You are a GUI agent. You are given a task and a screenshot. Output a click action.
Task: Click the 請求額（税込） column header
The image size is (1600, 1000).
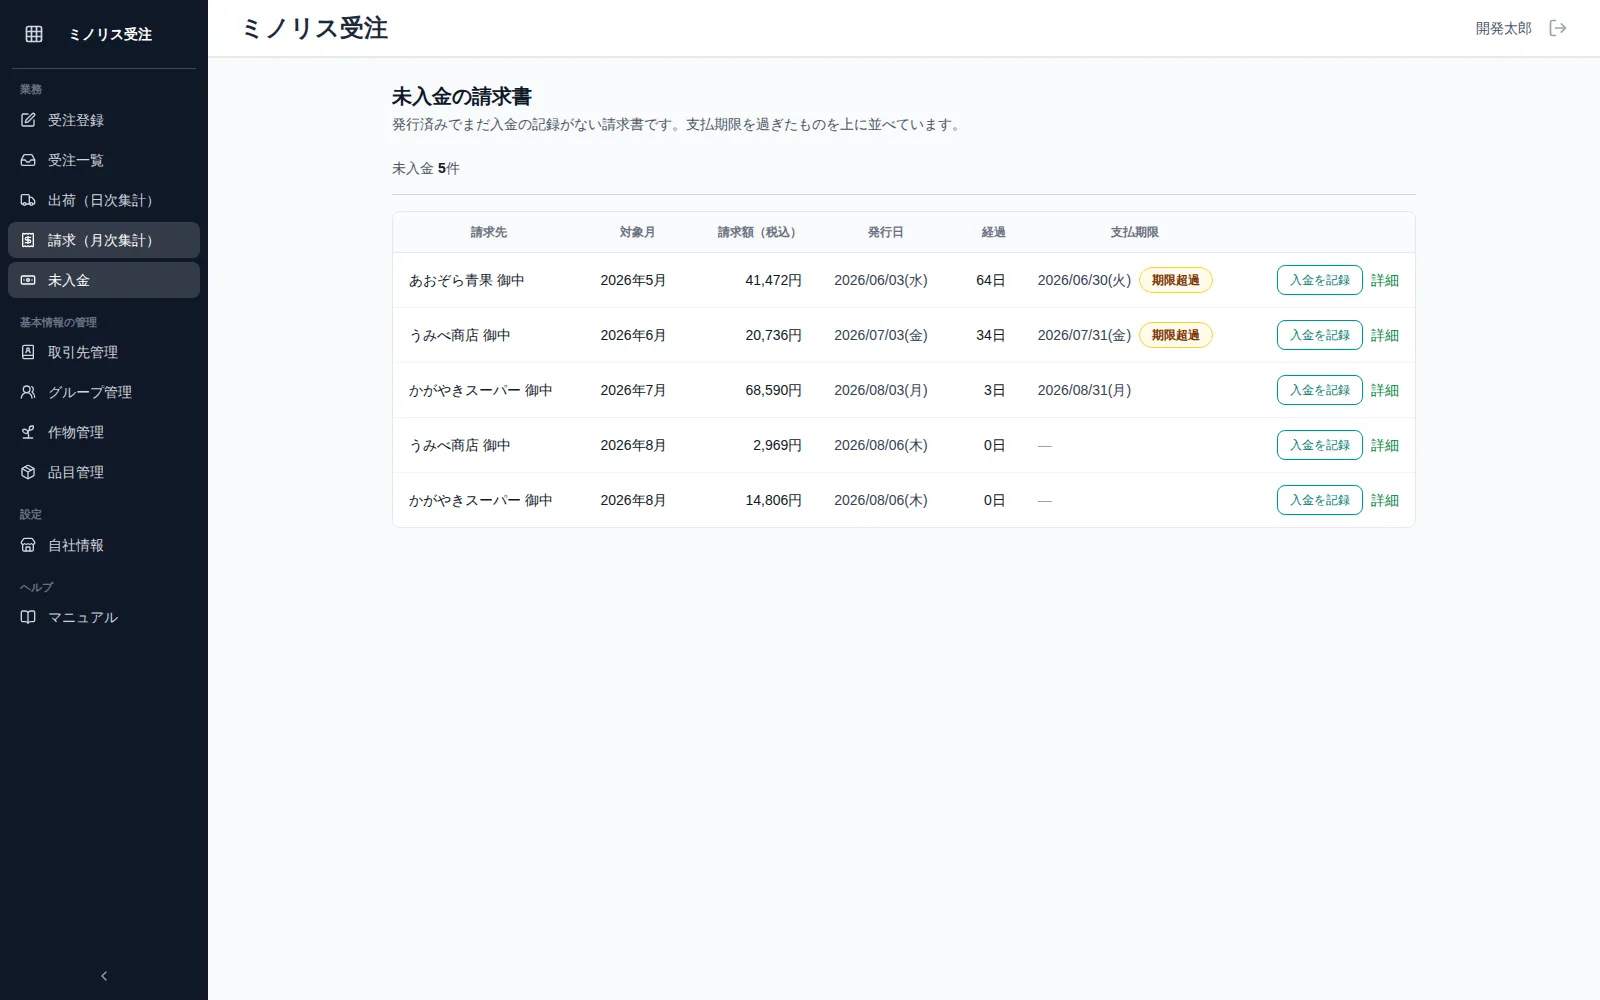(759, 232)
